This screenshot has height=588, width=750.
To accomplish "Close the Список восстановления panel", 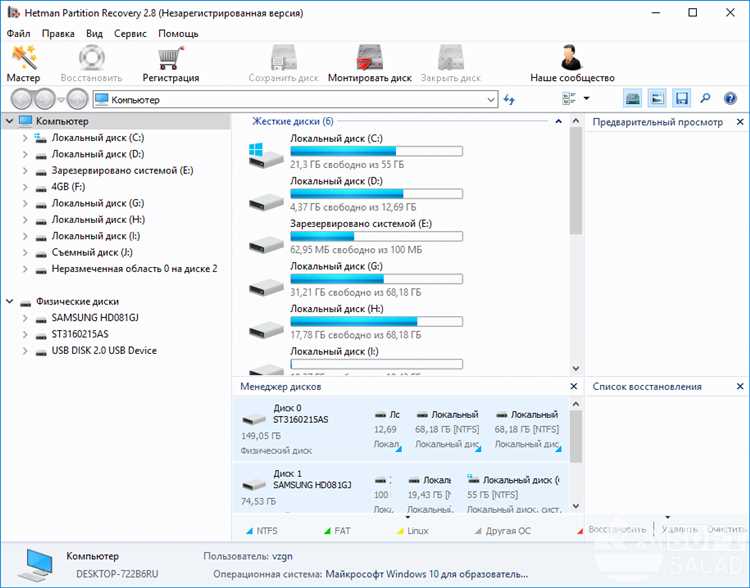I will [x=740, y=386].
